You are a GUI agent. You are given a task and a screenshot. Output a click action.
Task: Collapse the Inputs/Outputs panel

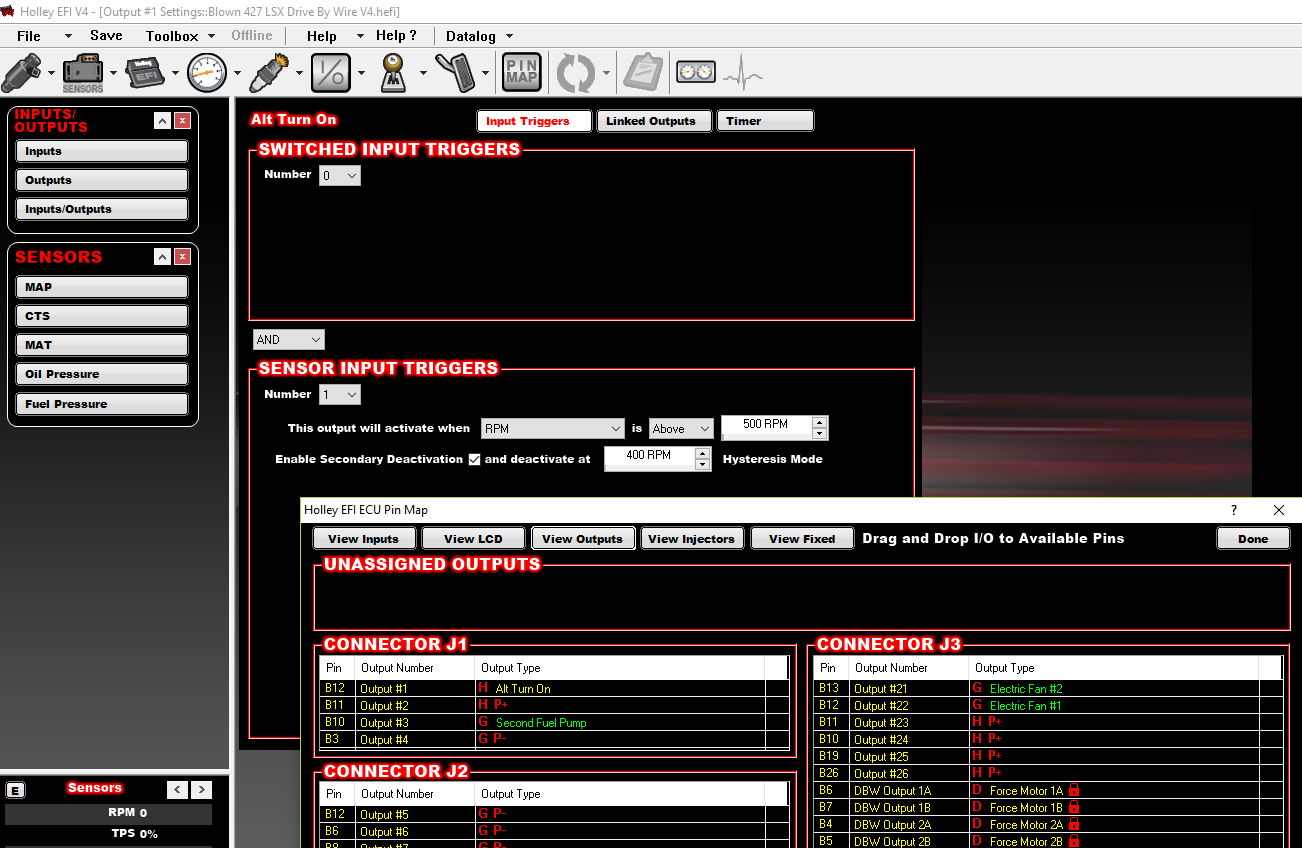pyautogui.click(x=162, y=121)
